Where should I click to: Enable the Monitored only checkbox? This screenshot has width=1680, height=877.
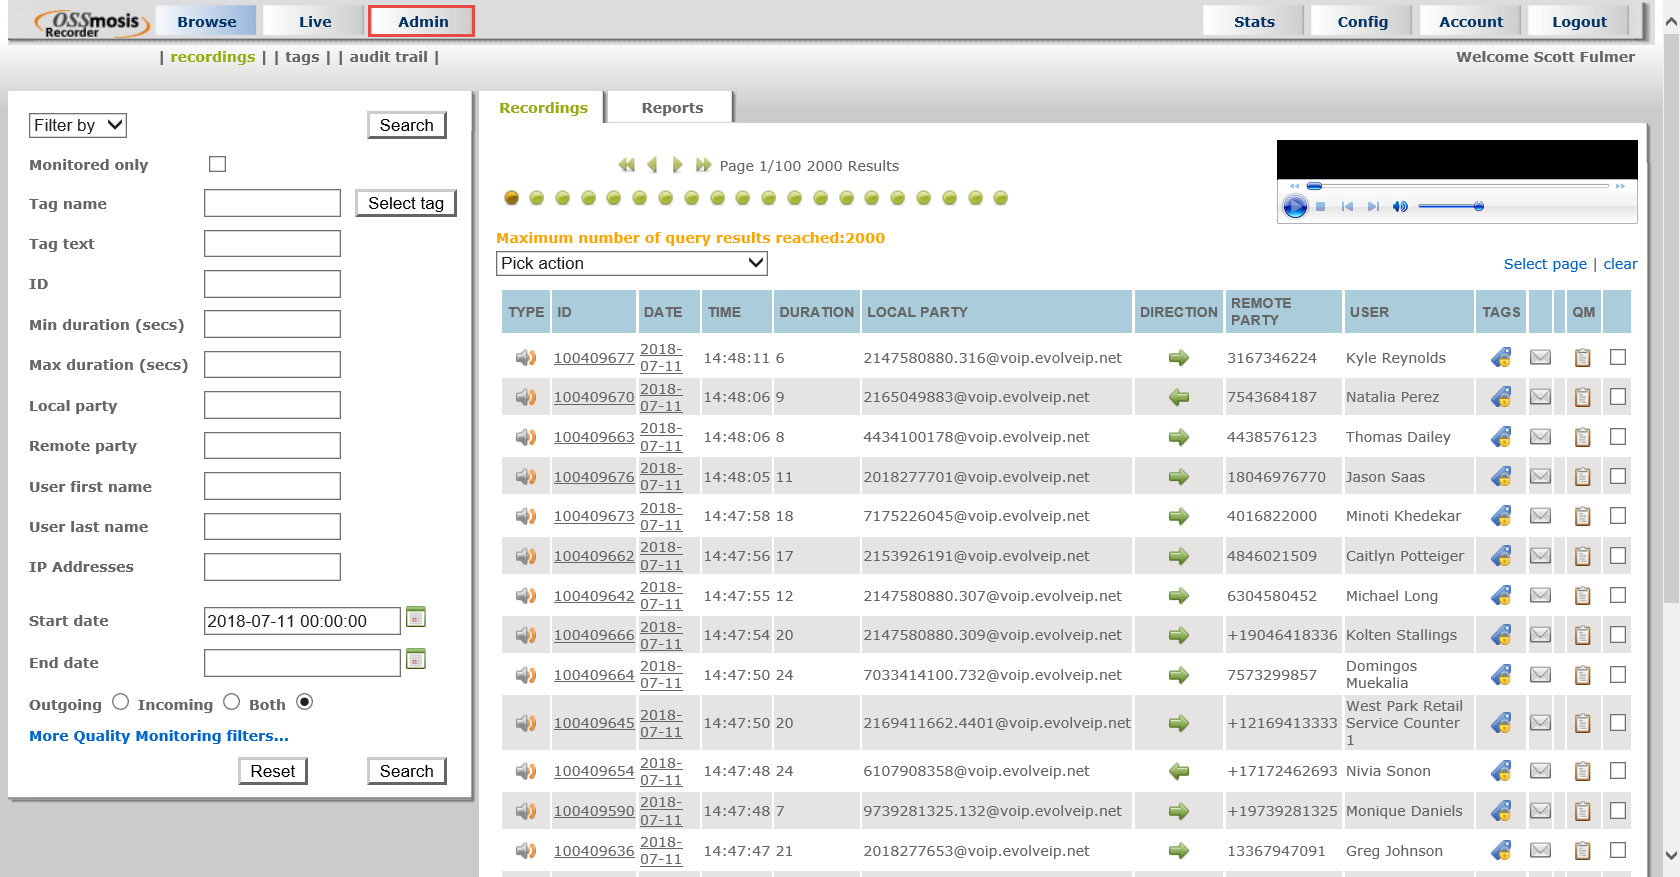click(217, 164)
